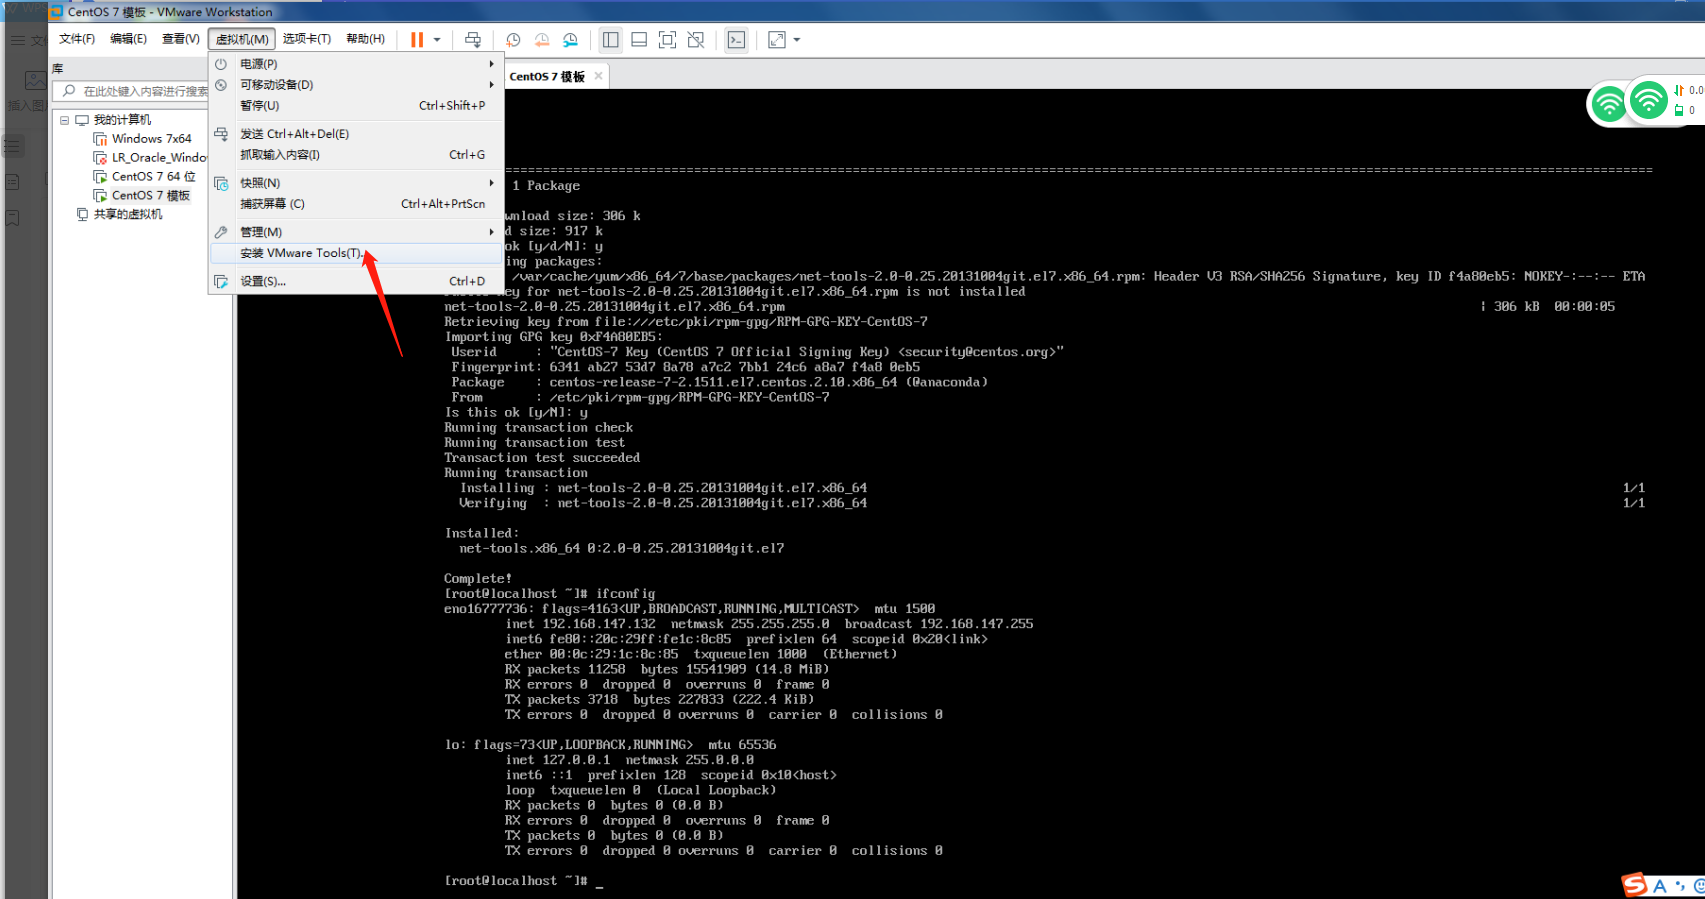Close the 虚拟机(M) menu from the menu bar
Screen dimensions: 1705x899
242,39
